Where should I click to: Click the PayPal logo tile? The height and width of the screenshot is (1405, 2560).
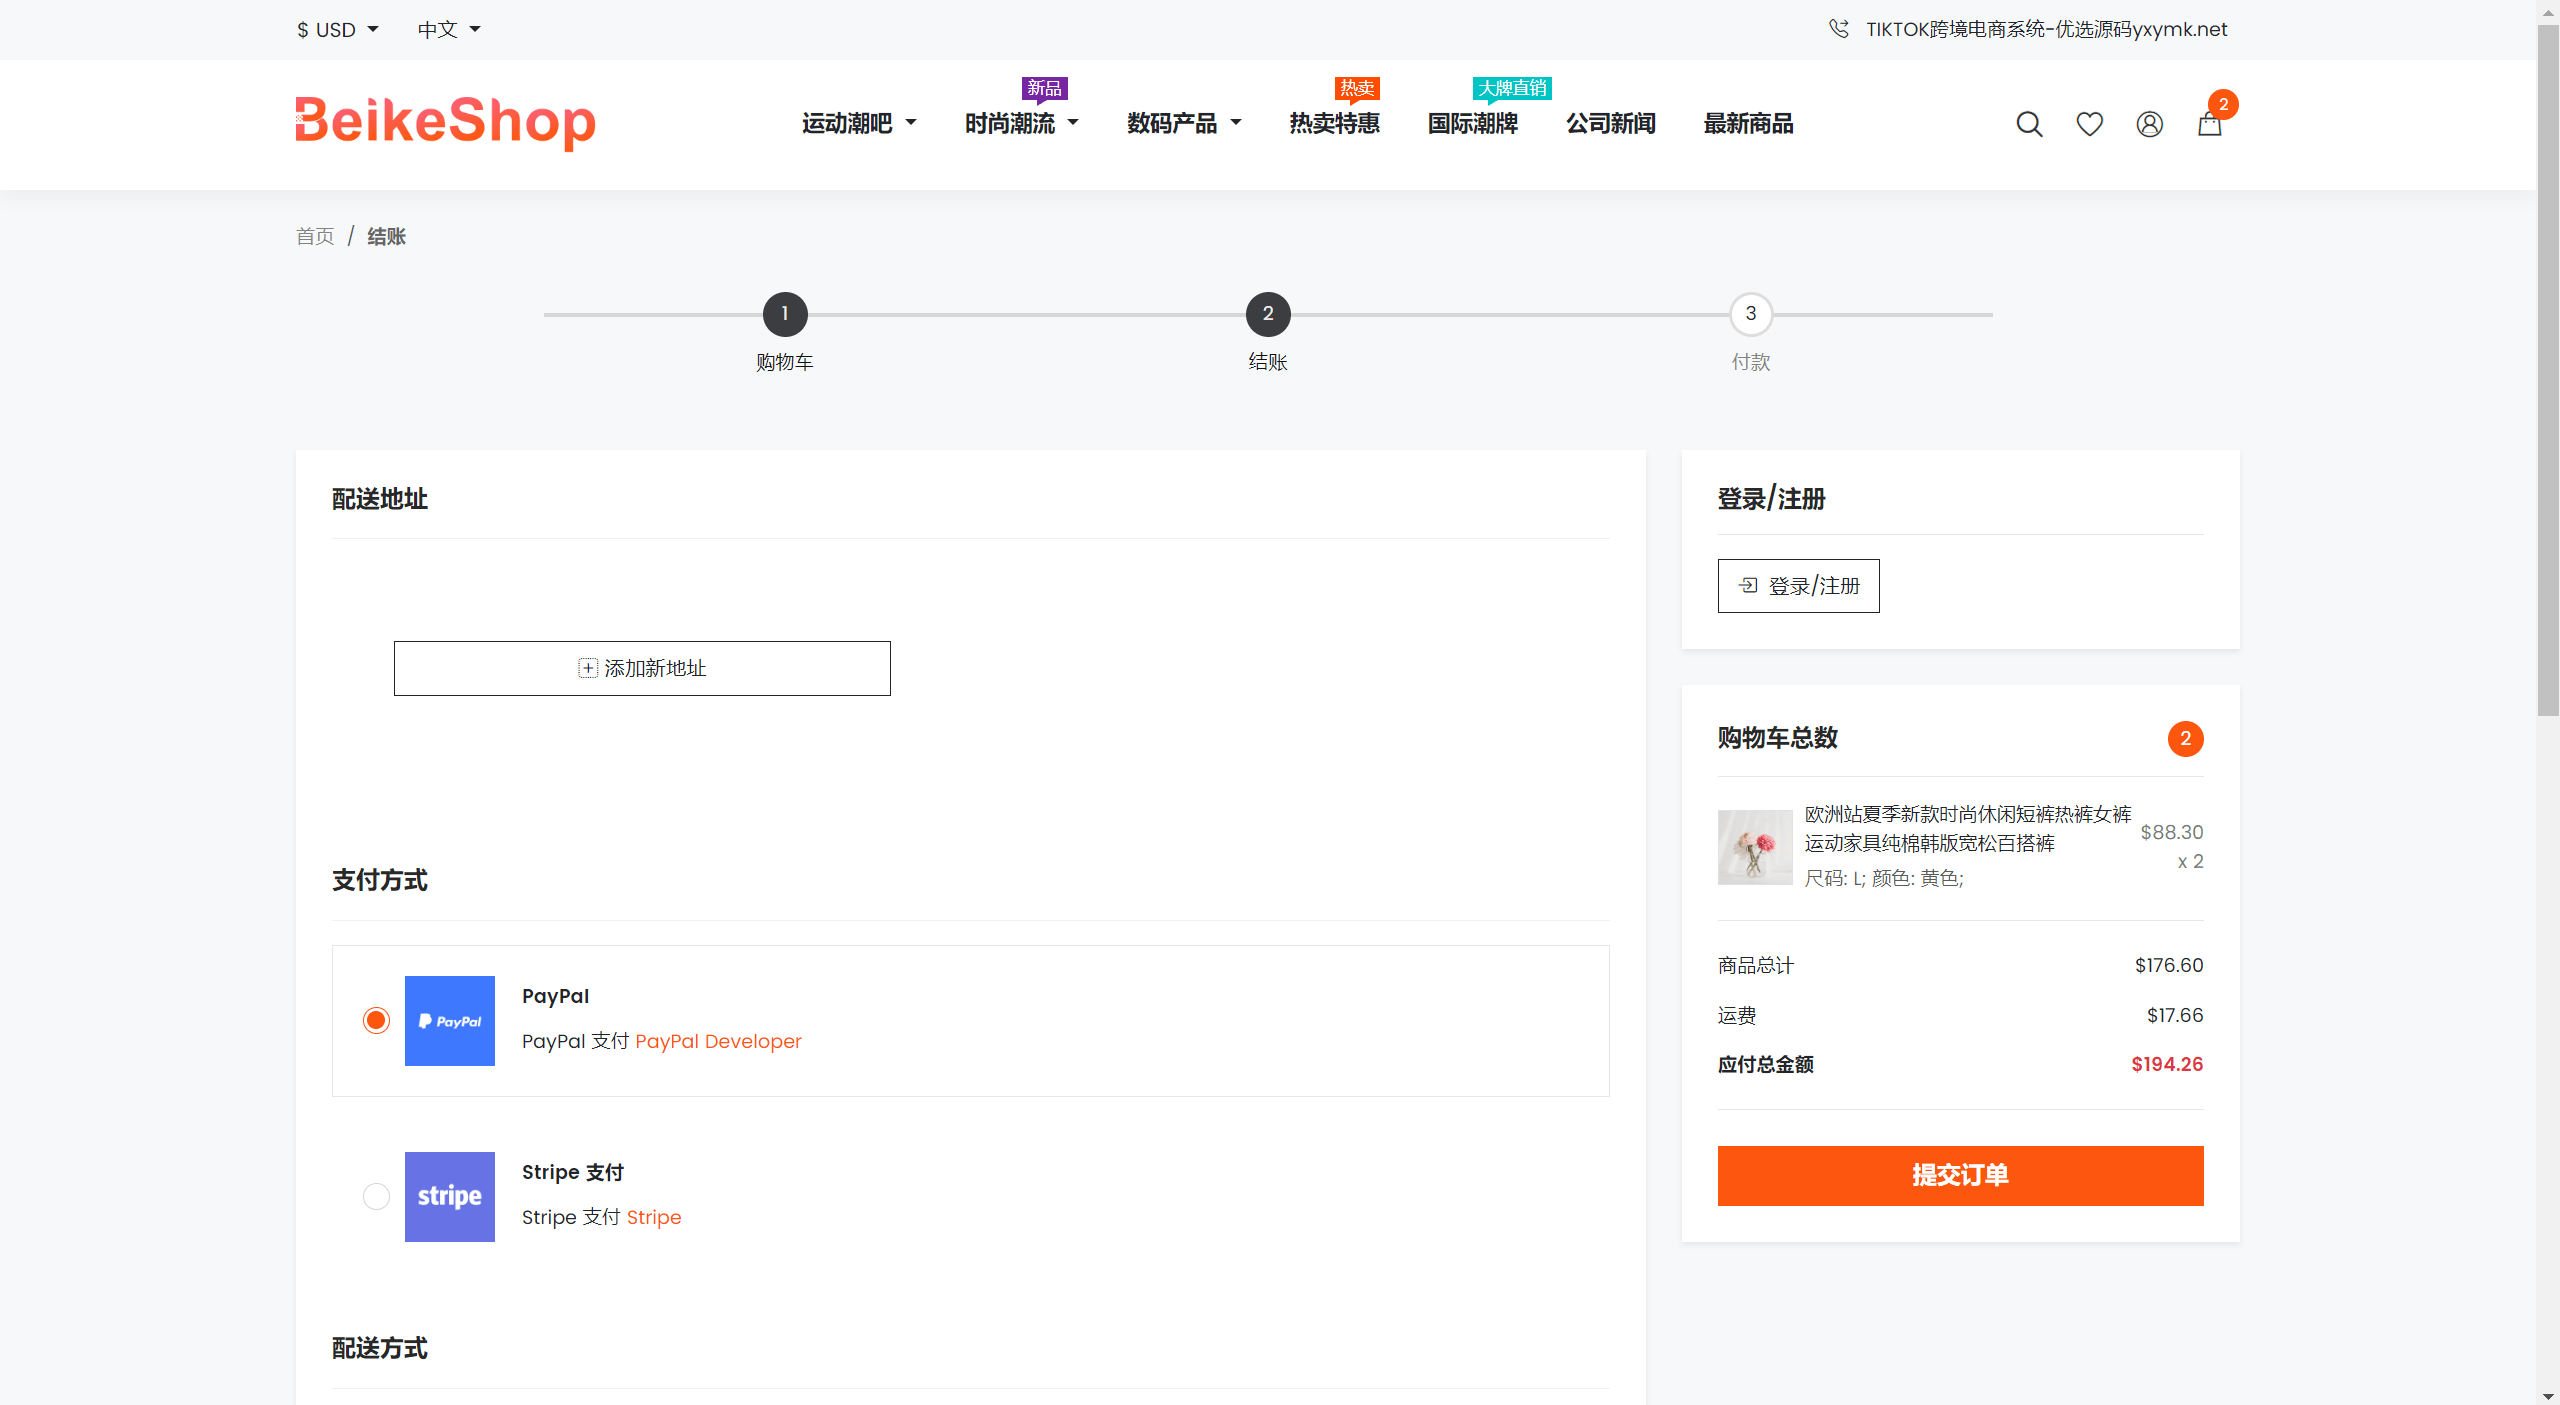[x=450, y=1021]
